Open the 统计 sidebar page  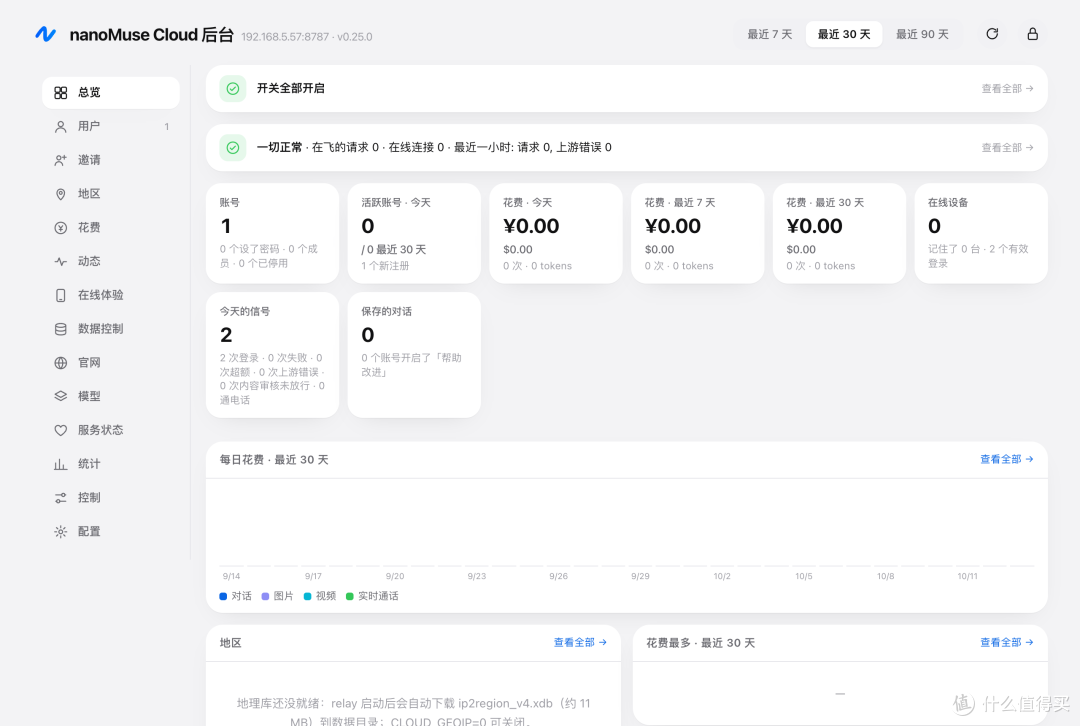click(x=111, y=464)
